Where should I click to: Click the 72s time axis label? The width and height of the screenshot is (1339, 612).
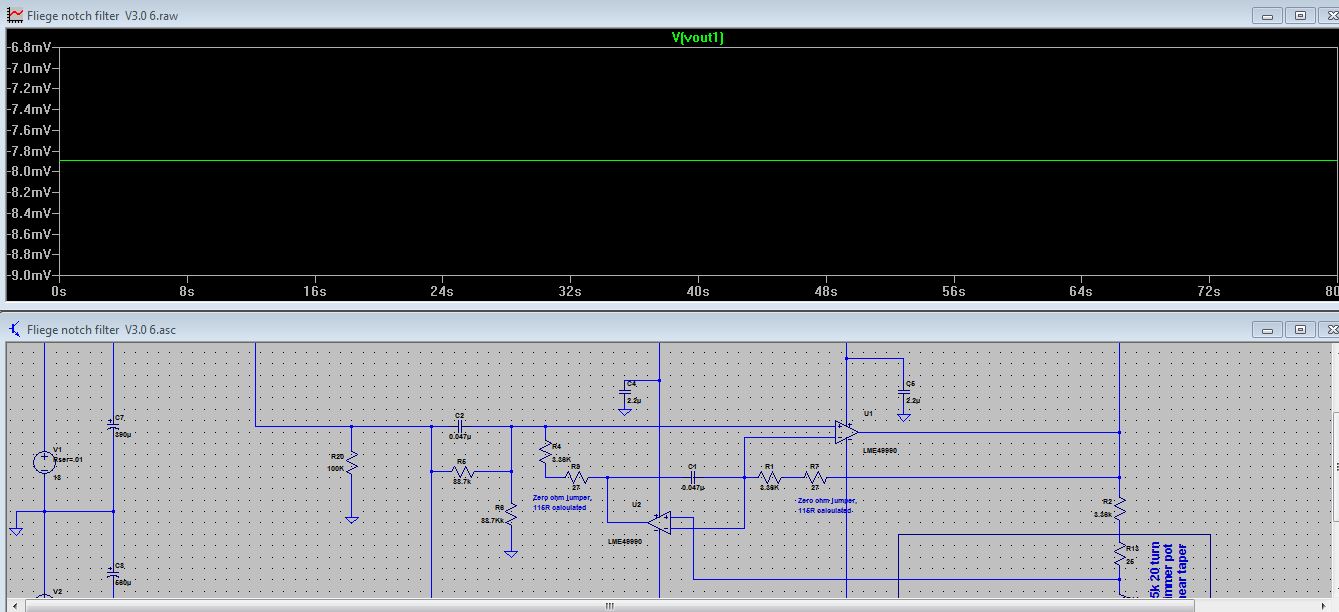[1209, 291]
